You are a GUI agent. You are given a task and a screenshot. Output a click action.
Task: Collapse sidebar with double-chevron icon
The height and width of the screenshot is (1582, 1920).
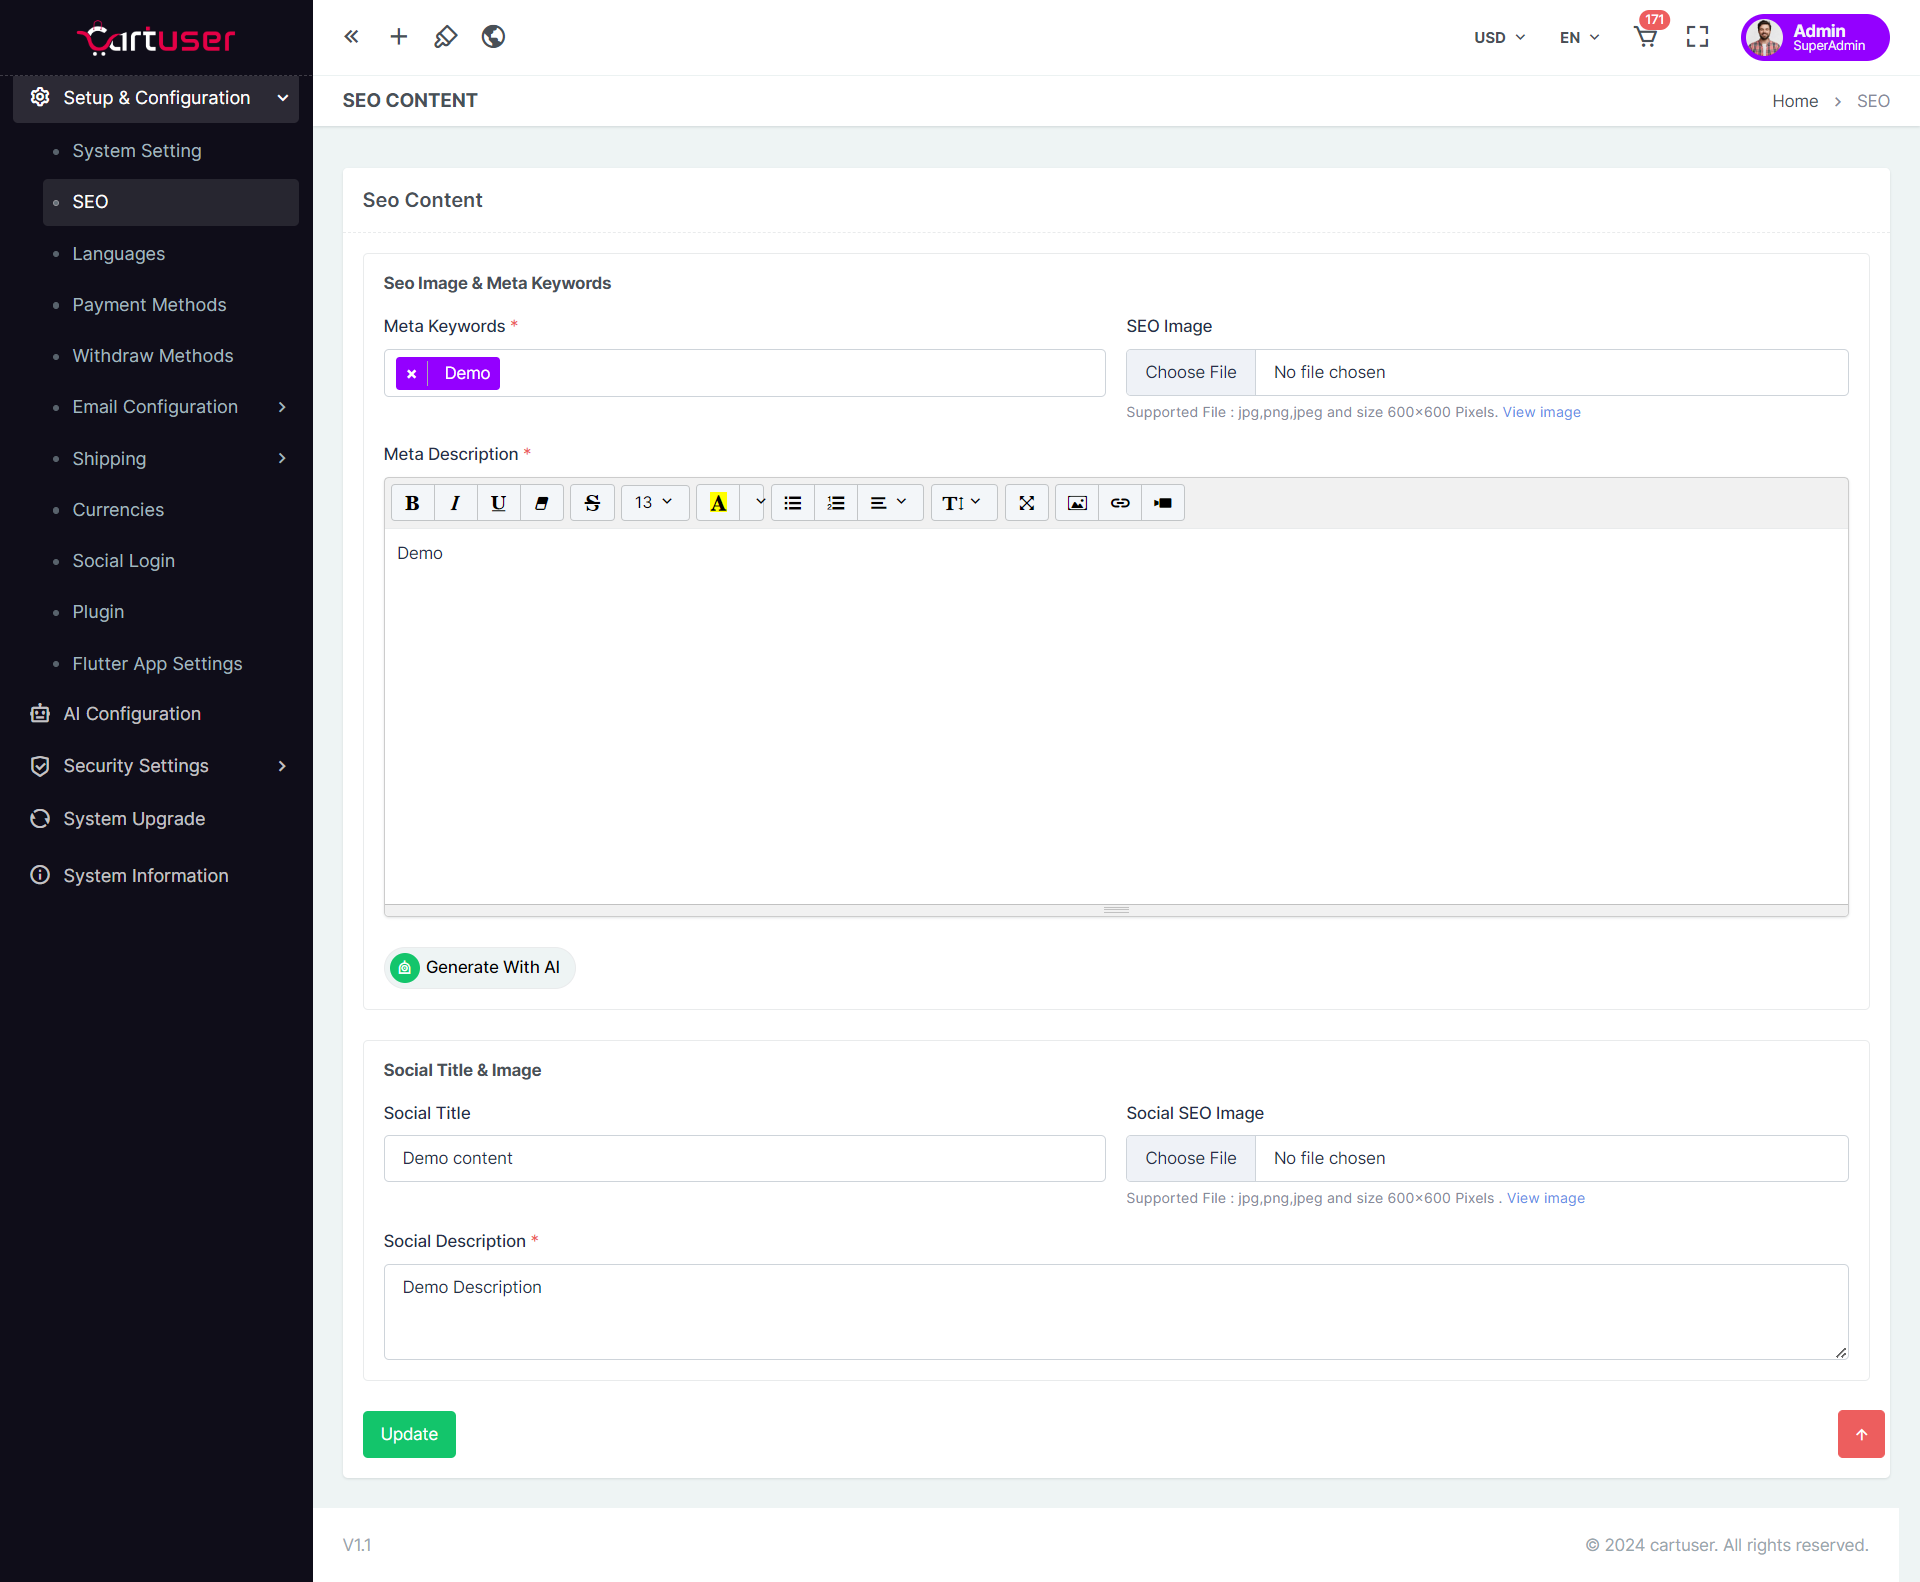(351, 37)
